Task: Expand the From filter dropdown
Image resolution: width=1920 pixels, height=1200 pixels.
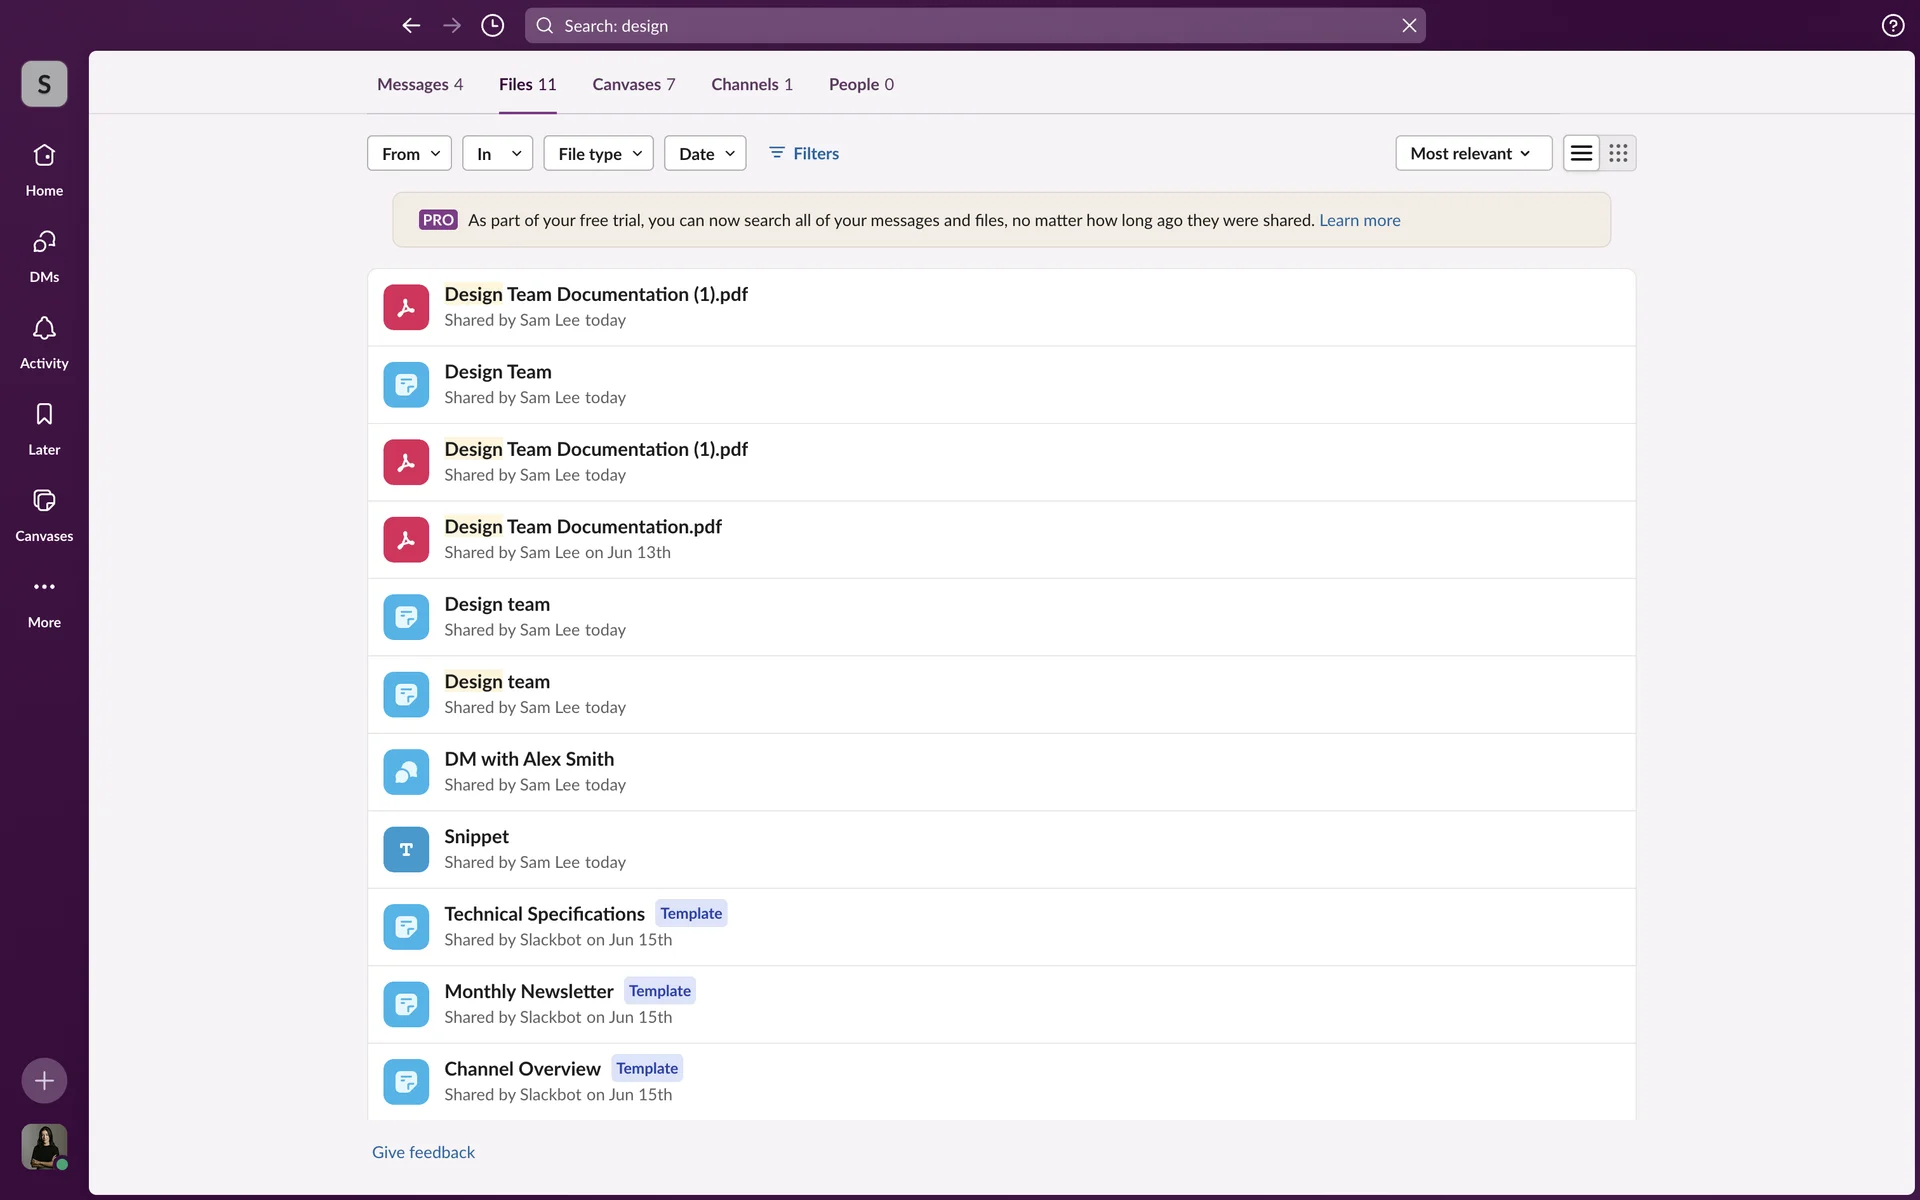Action: pos(410,153)
